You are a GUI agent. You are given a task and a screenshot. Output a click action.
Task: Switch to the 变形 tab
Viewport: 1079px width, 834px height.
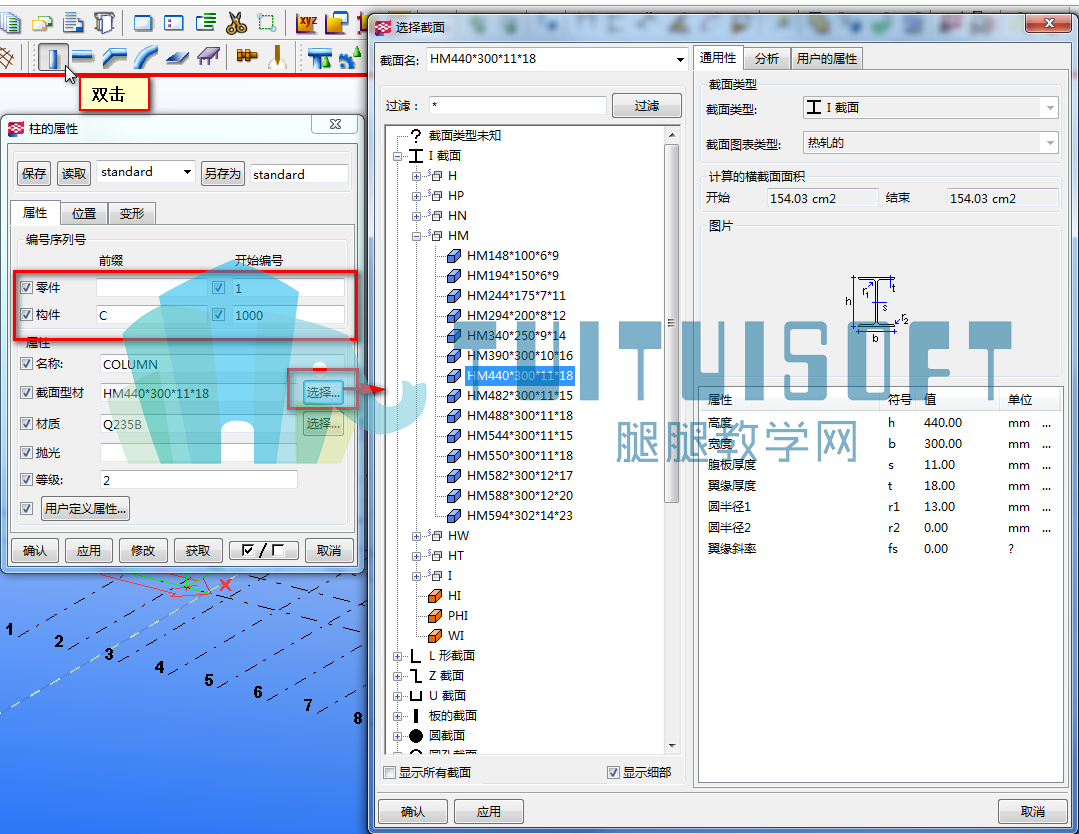click(131, 213)
